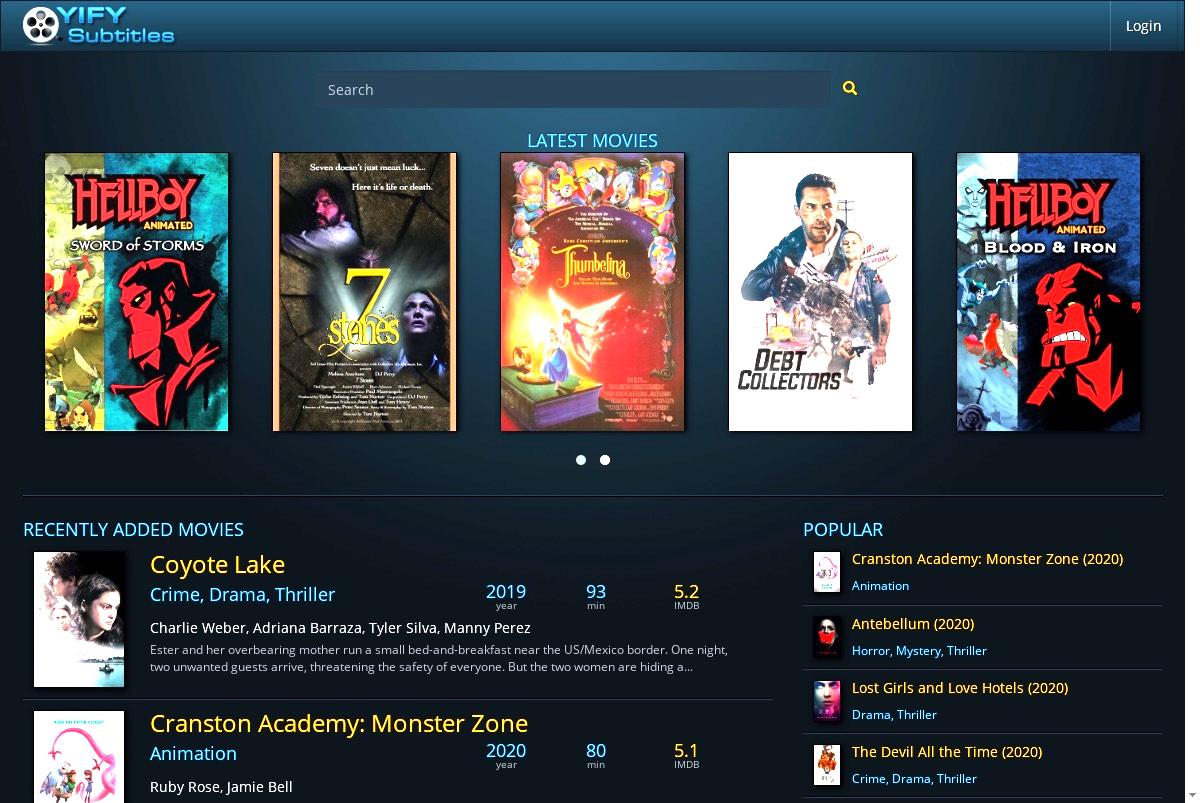Screen dimensions: 1200x803
Task: Click the Coyote Lake poster thumbnail
Action: click(x=79, y=619)
